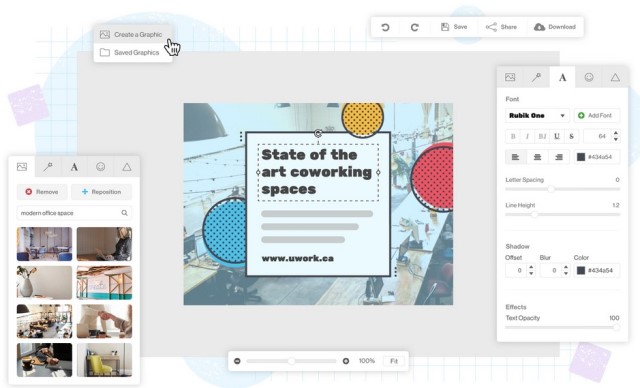This screenshot has height=388, width=640.
Task: Select thumbnail with teal wall and wood ceiling
Action: coord(104,282)
